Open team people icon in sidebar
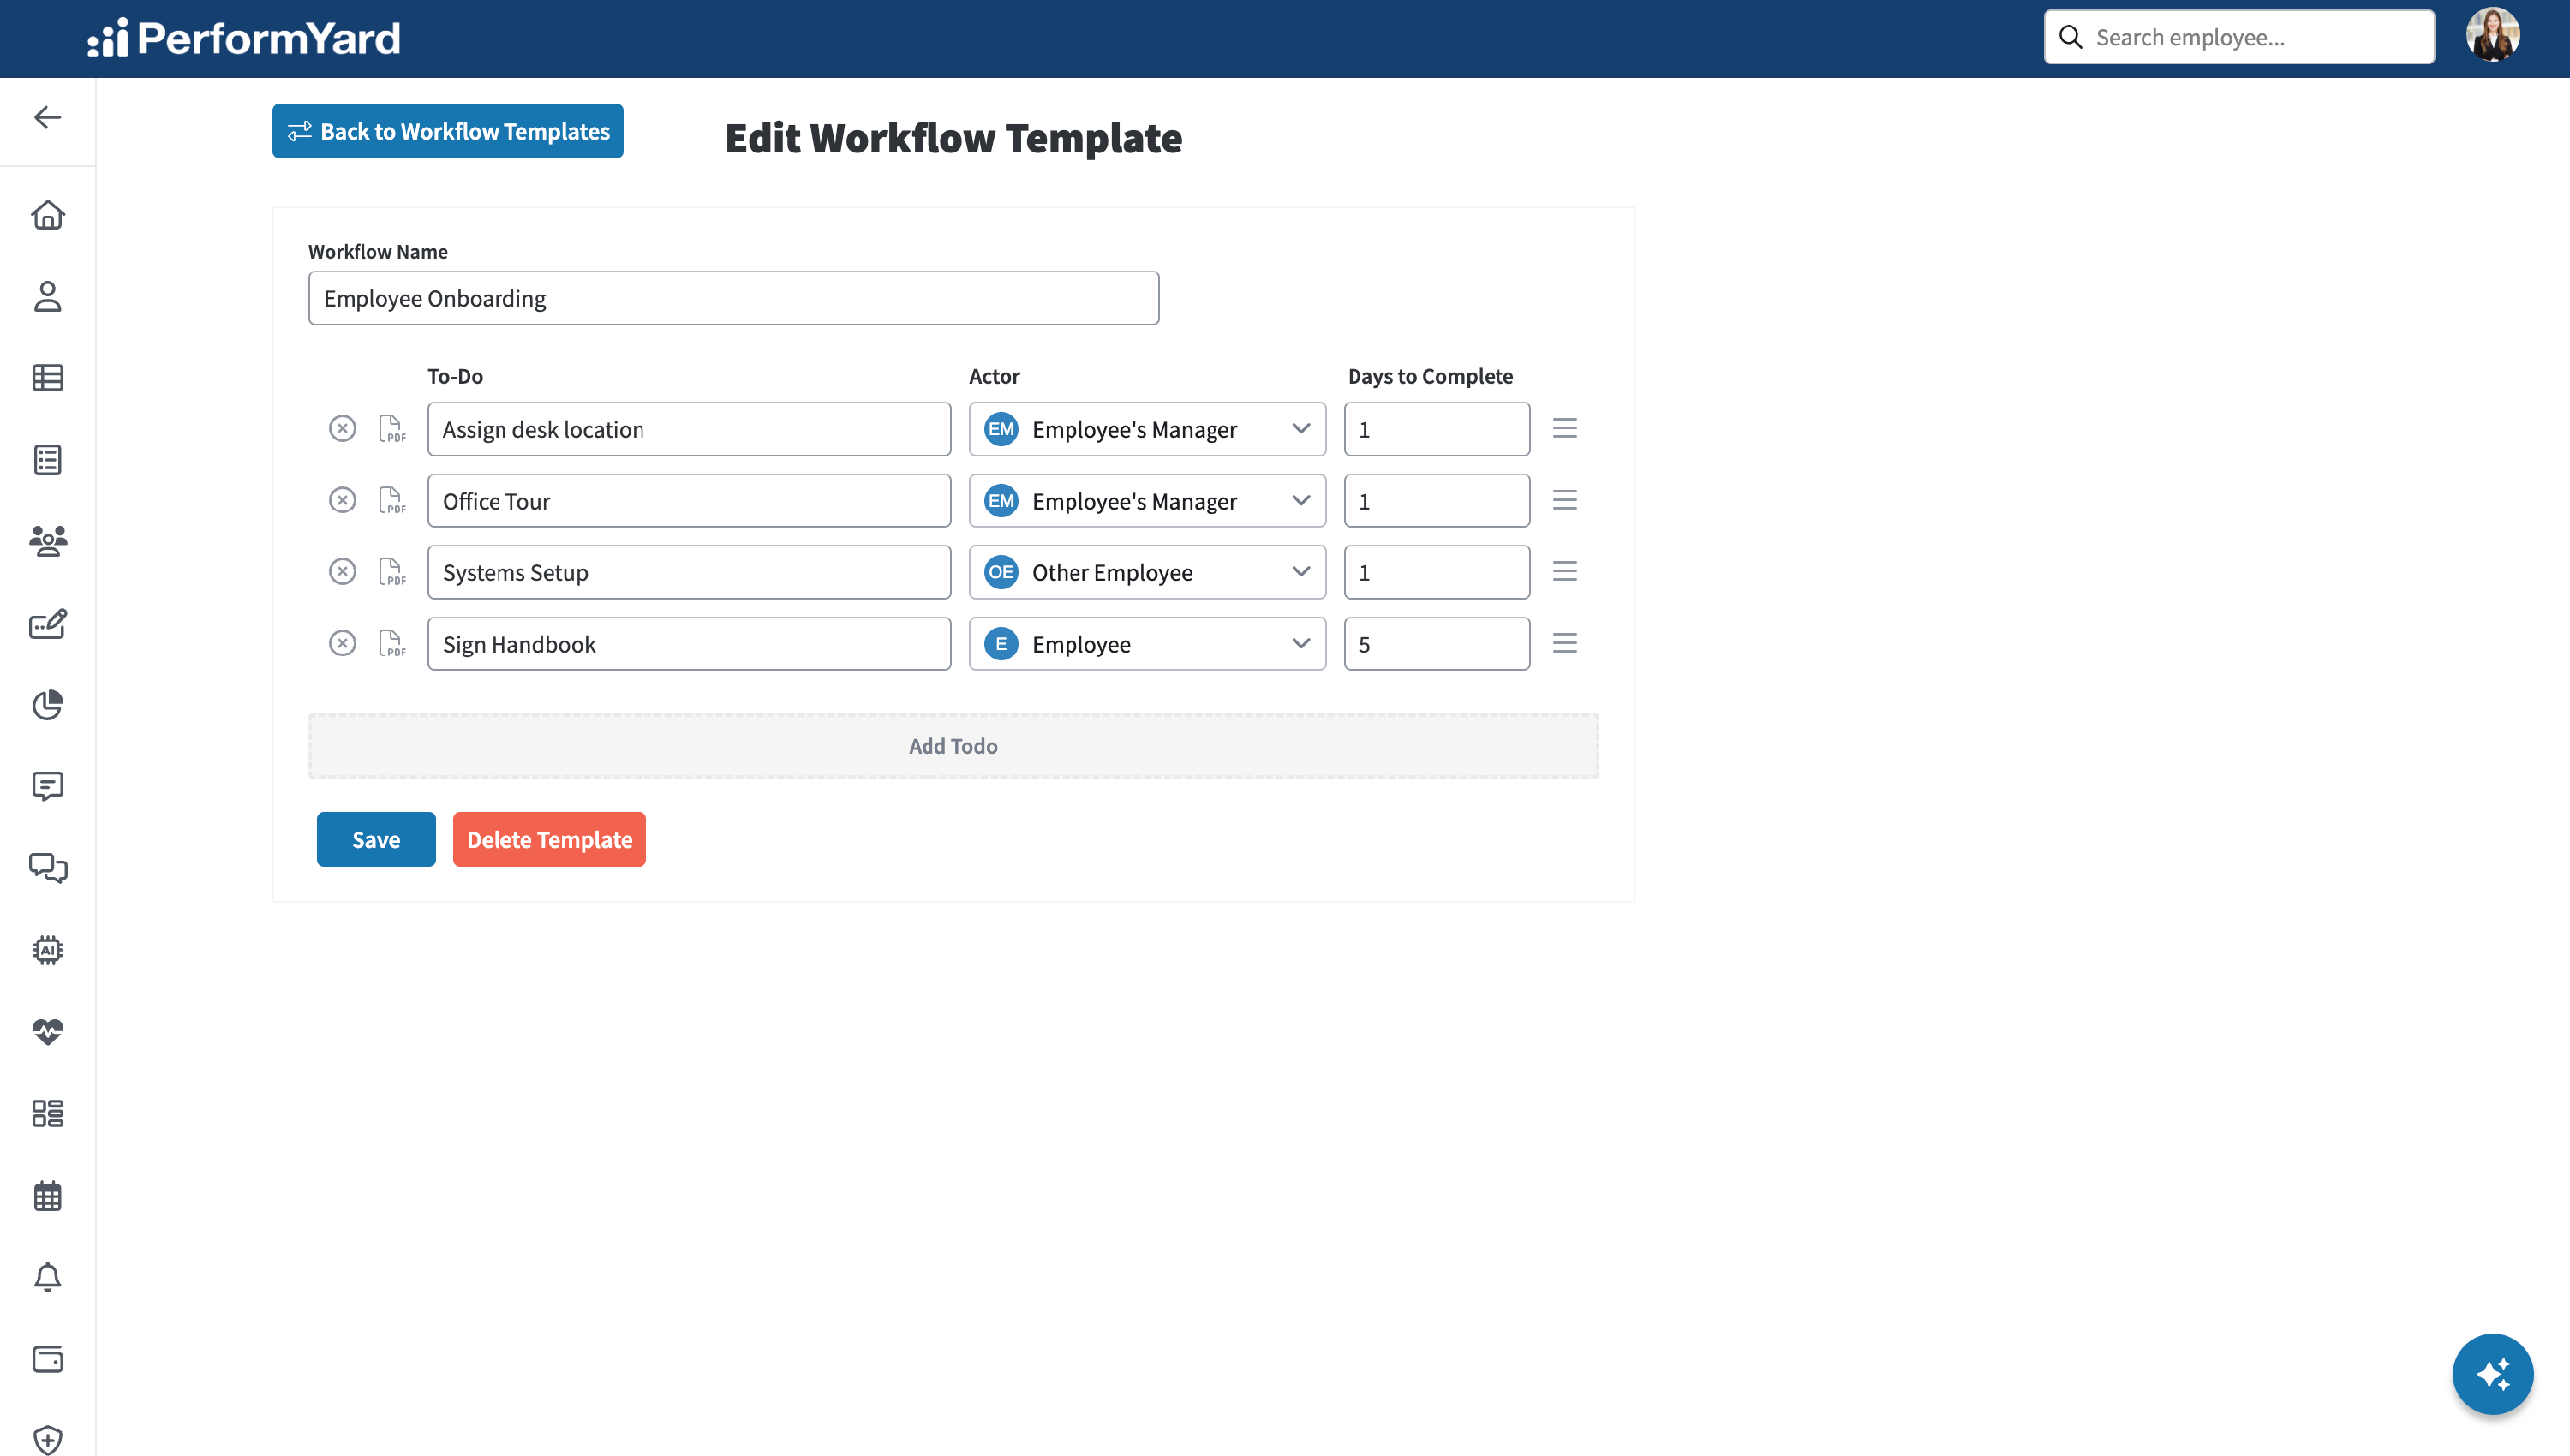The image size is (2570, 1456). (x=47, y=541)
